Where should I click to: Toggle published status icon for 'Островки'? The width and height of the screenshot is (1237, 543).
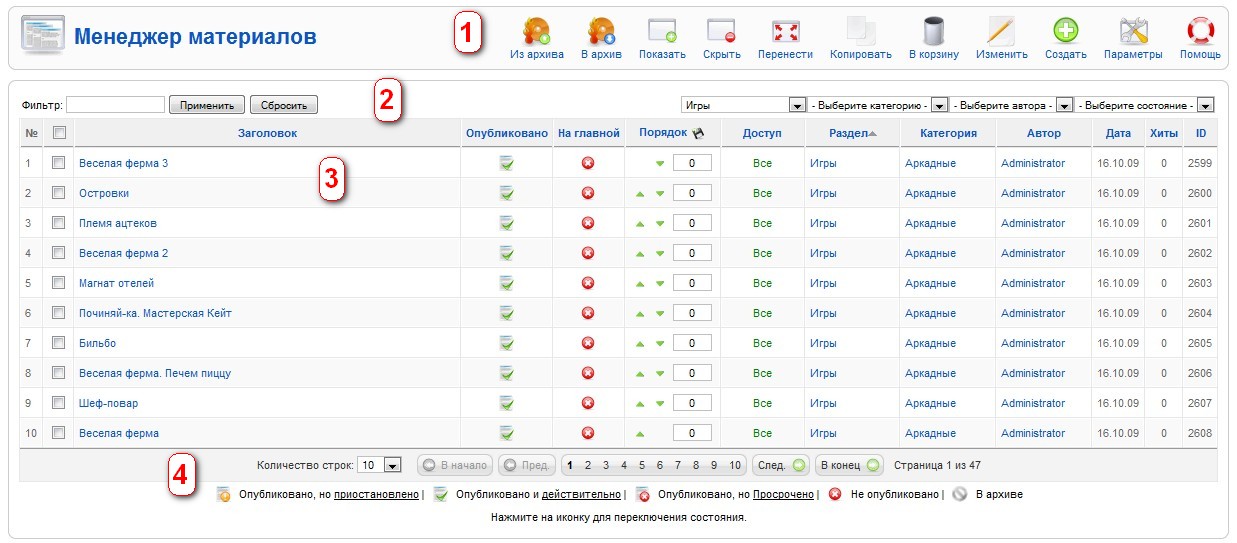pyautogui.click(x=507, y=193)
